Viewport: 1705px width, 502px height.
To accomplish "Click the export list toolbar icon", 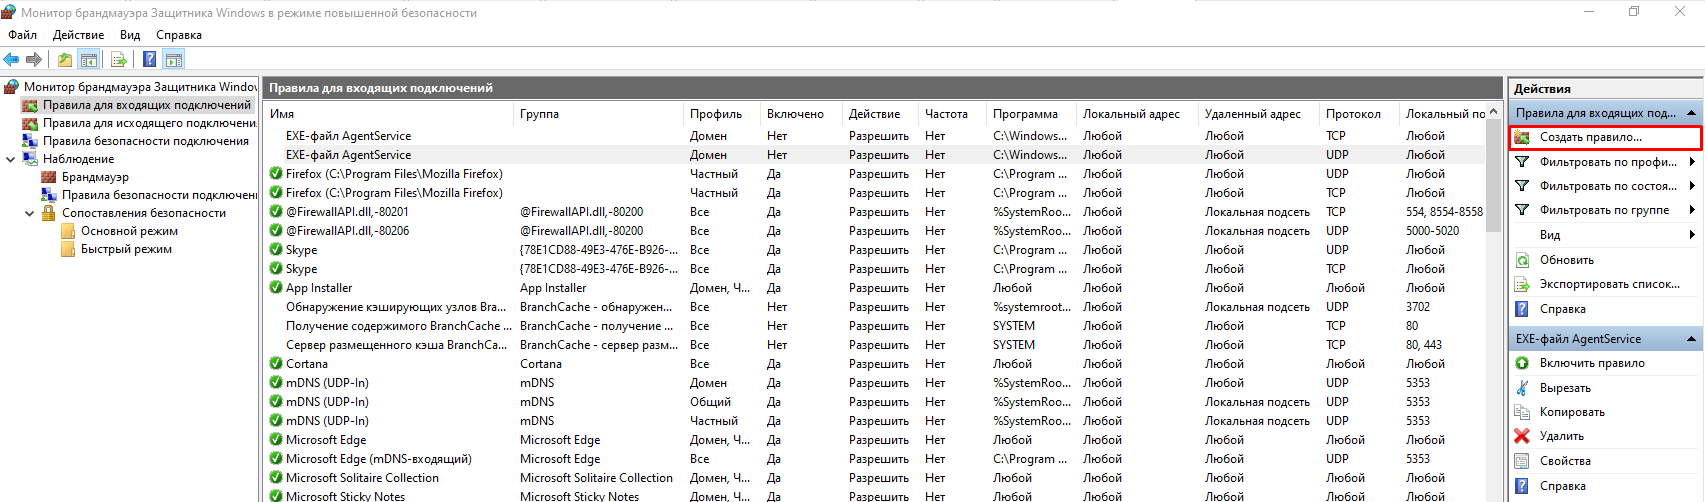I will pyautogui.click(x=118, y=60).
